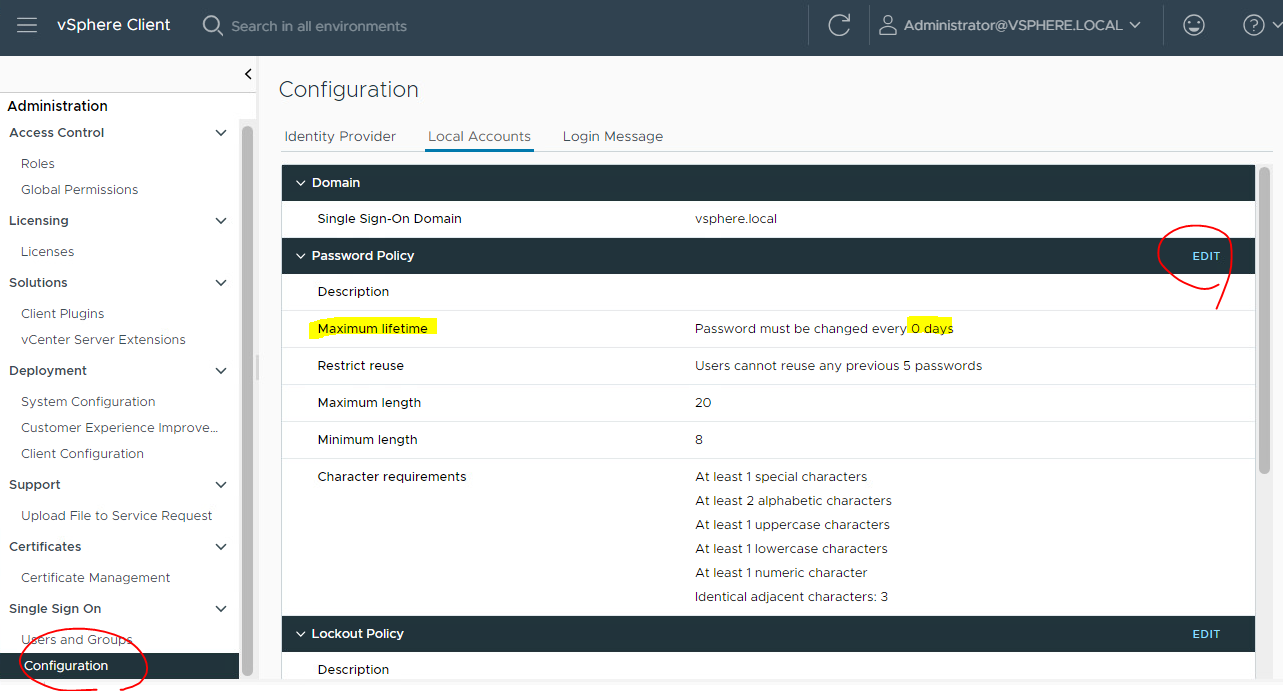This screenshot has width=1283, height=691.
Task: Click 'At least 2 alphabetic characters'
Action: pyautogui.click(x=793, y=501)
